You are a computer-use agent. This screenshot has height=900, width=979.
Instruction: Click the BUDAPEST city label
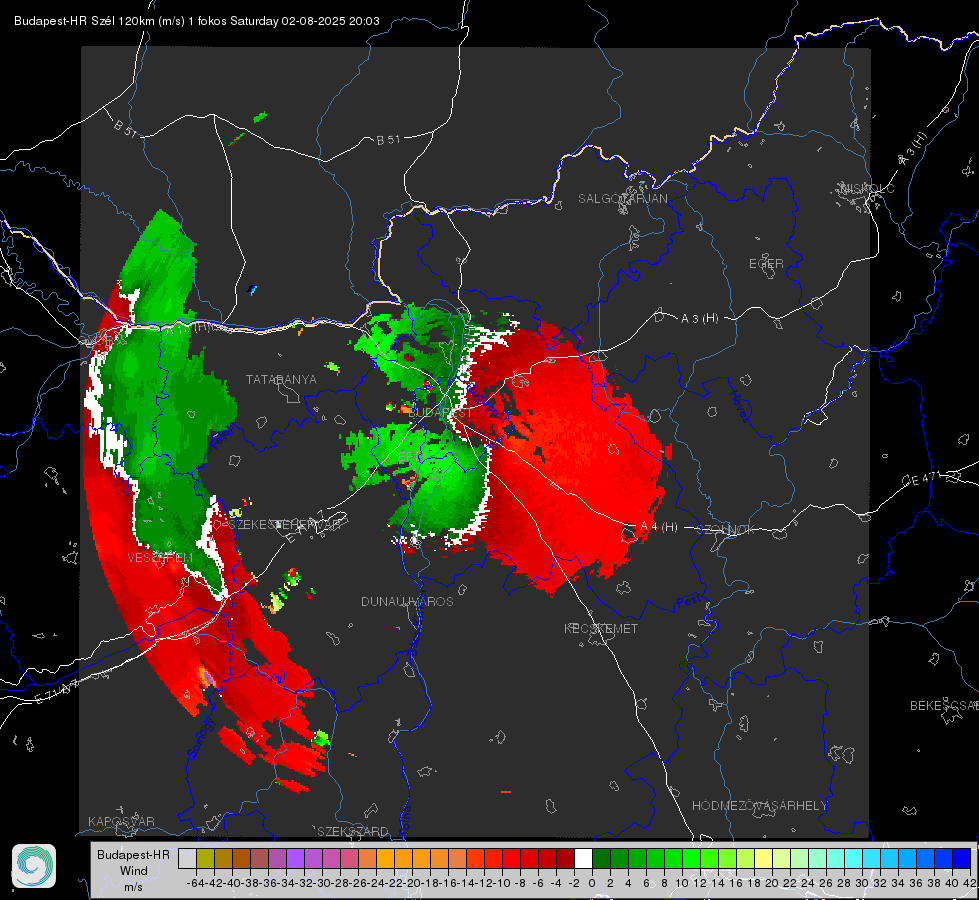(440, 413)
